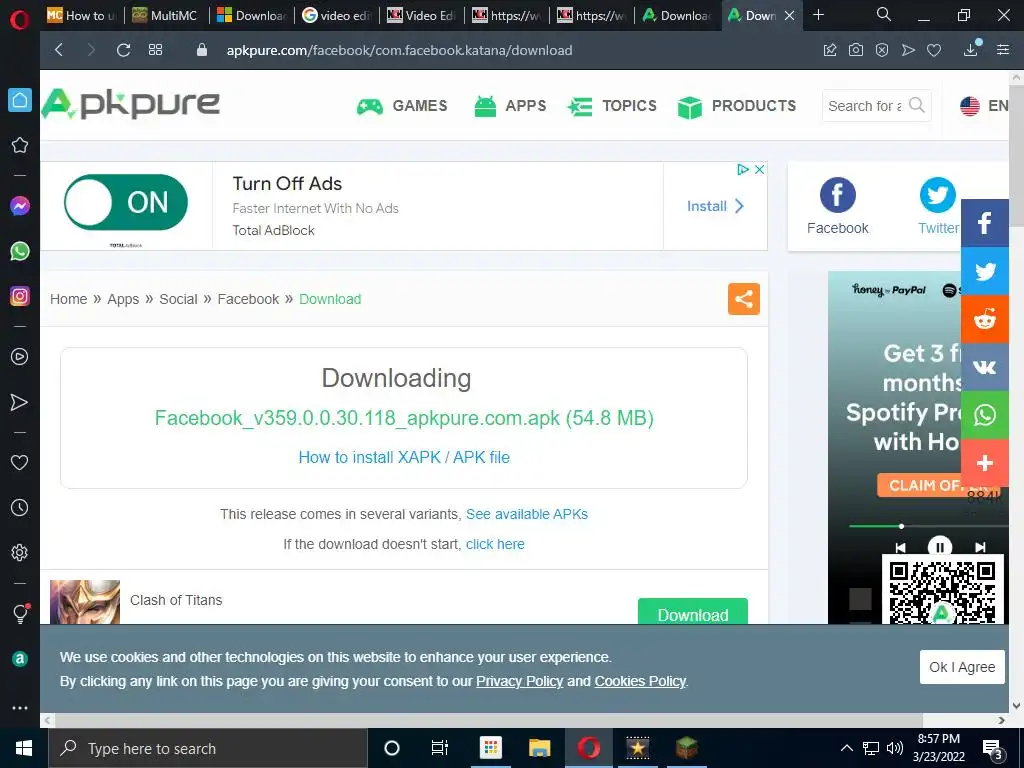Open How to install XAPK / APK file
The width and height of the screenshot is (1024, 768).
(404, 457)
